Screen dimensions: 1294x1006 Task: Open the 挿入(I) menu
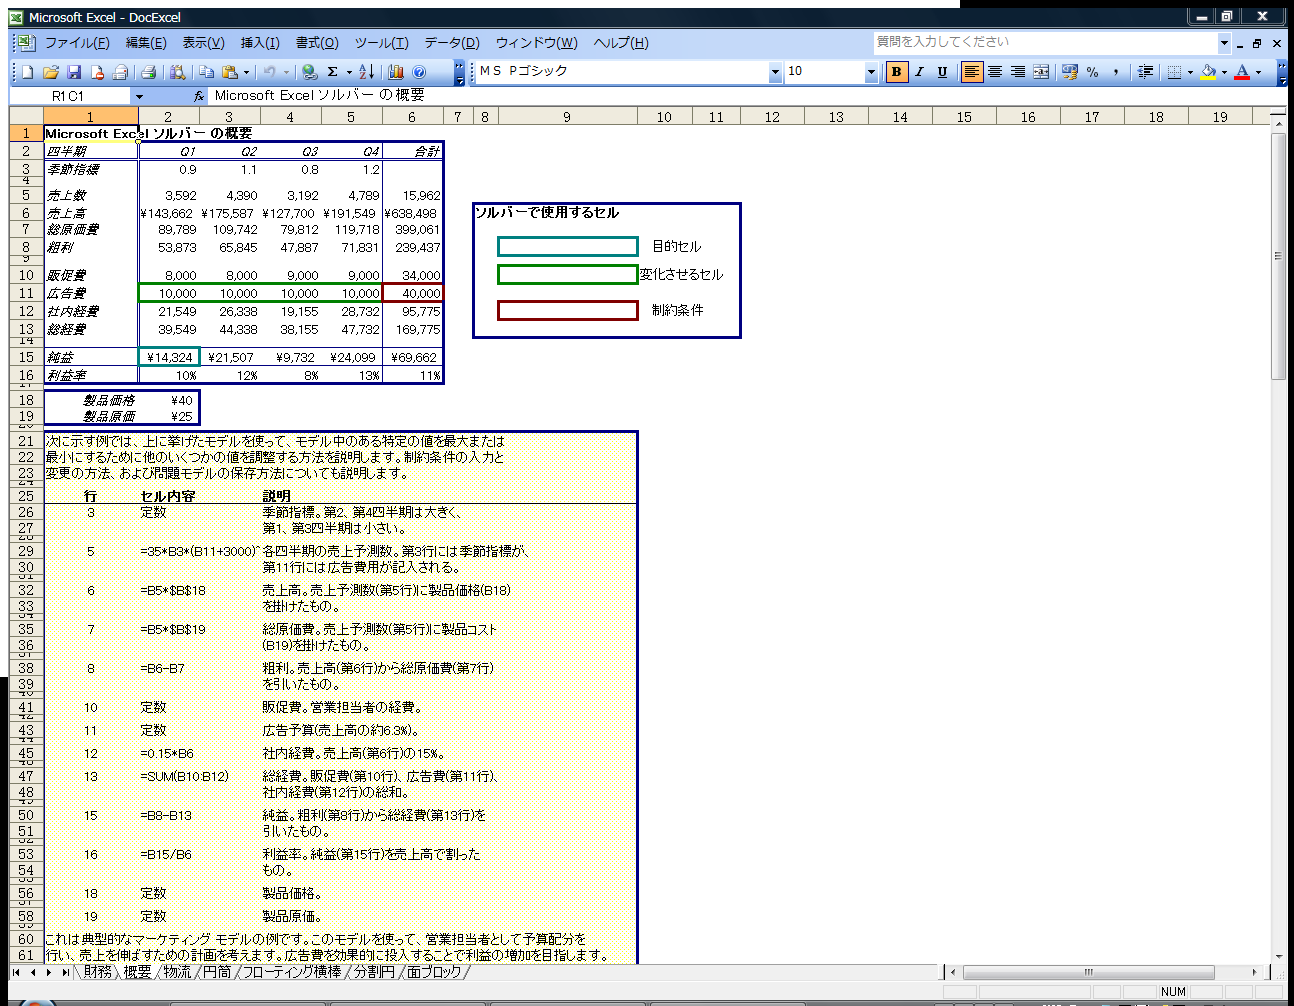coord(260,43)
